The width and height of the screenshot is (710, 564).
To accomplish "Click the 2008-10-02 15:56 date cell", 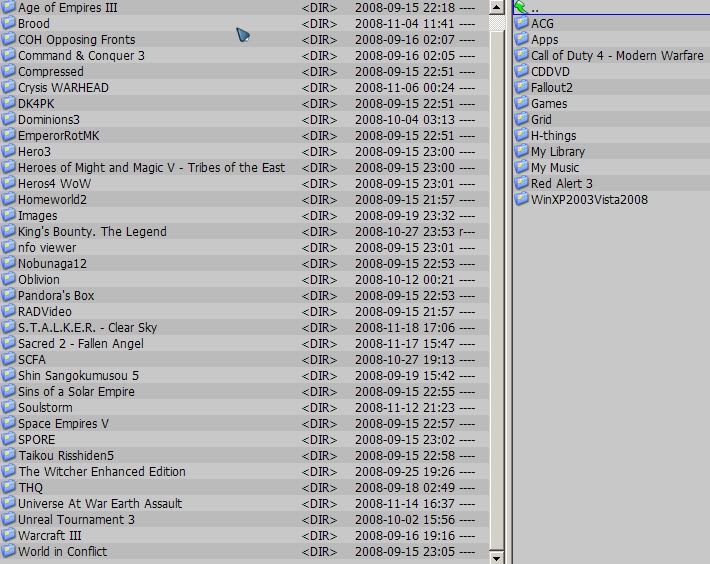I will (x=405, y=520).
